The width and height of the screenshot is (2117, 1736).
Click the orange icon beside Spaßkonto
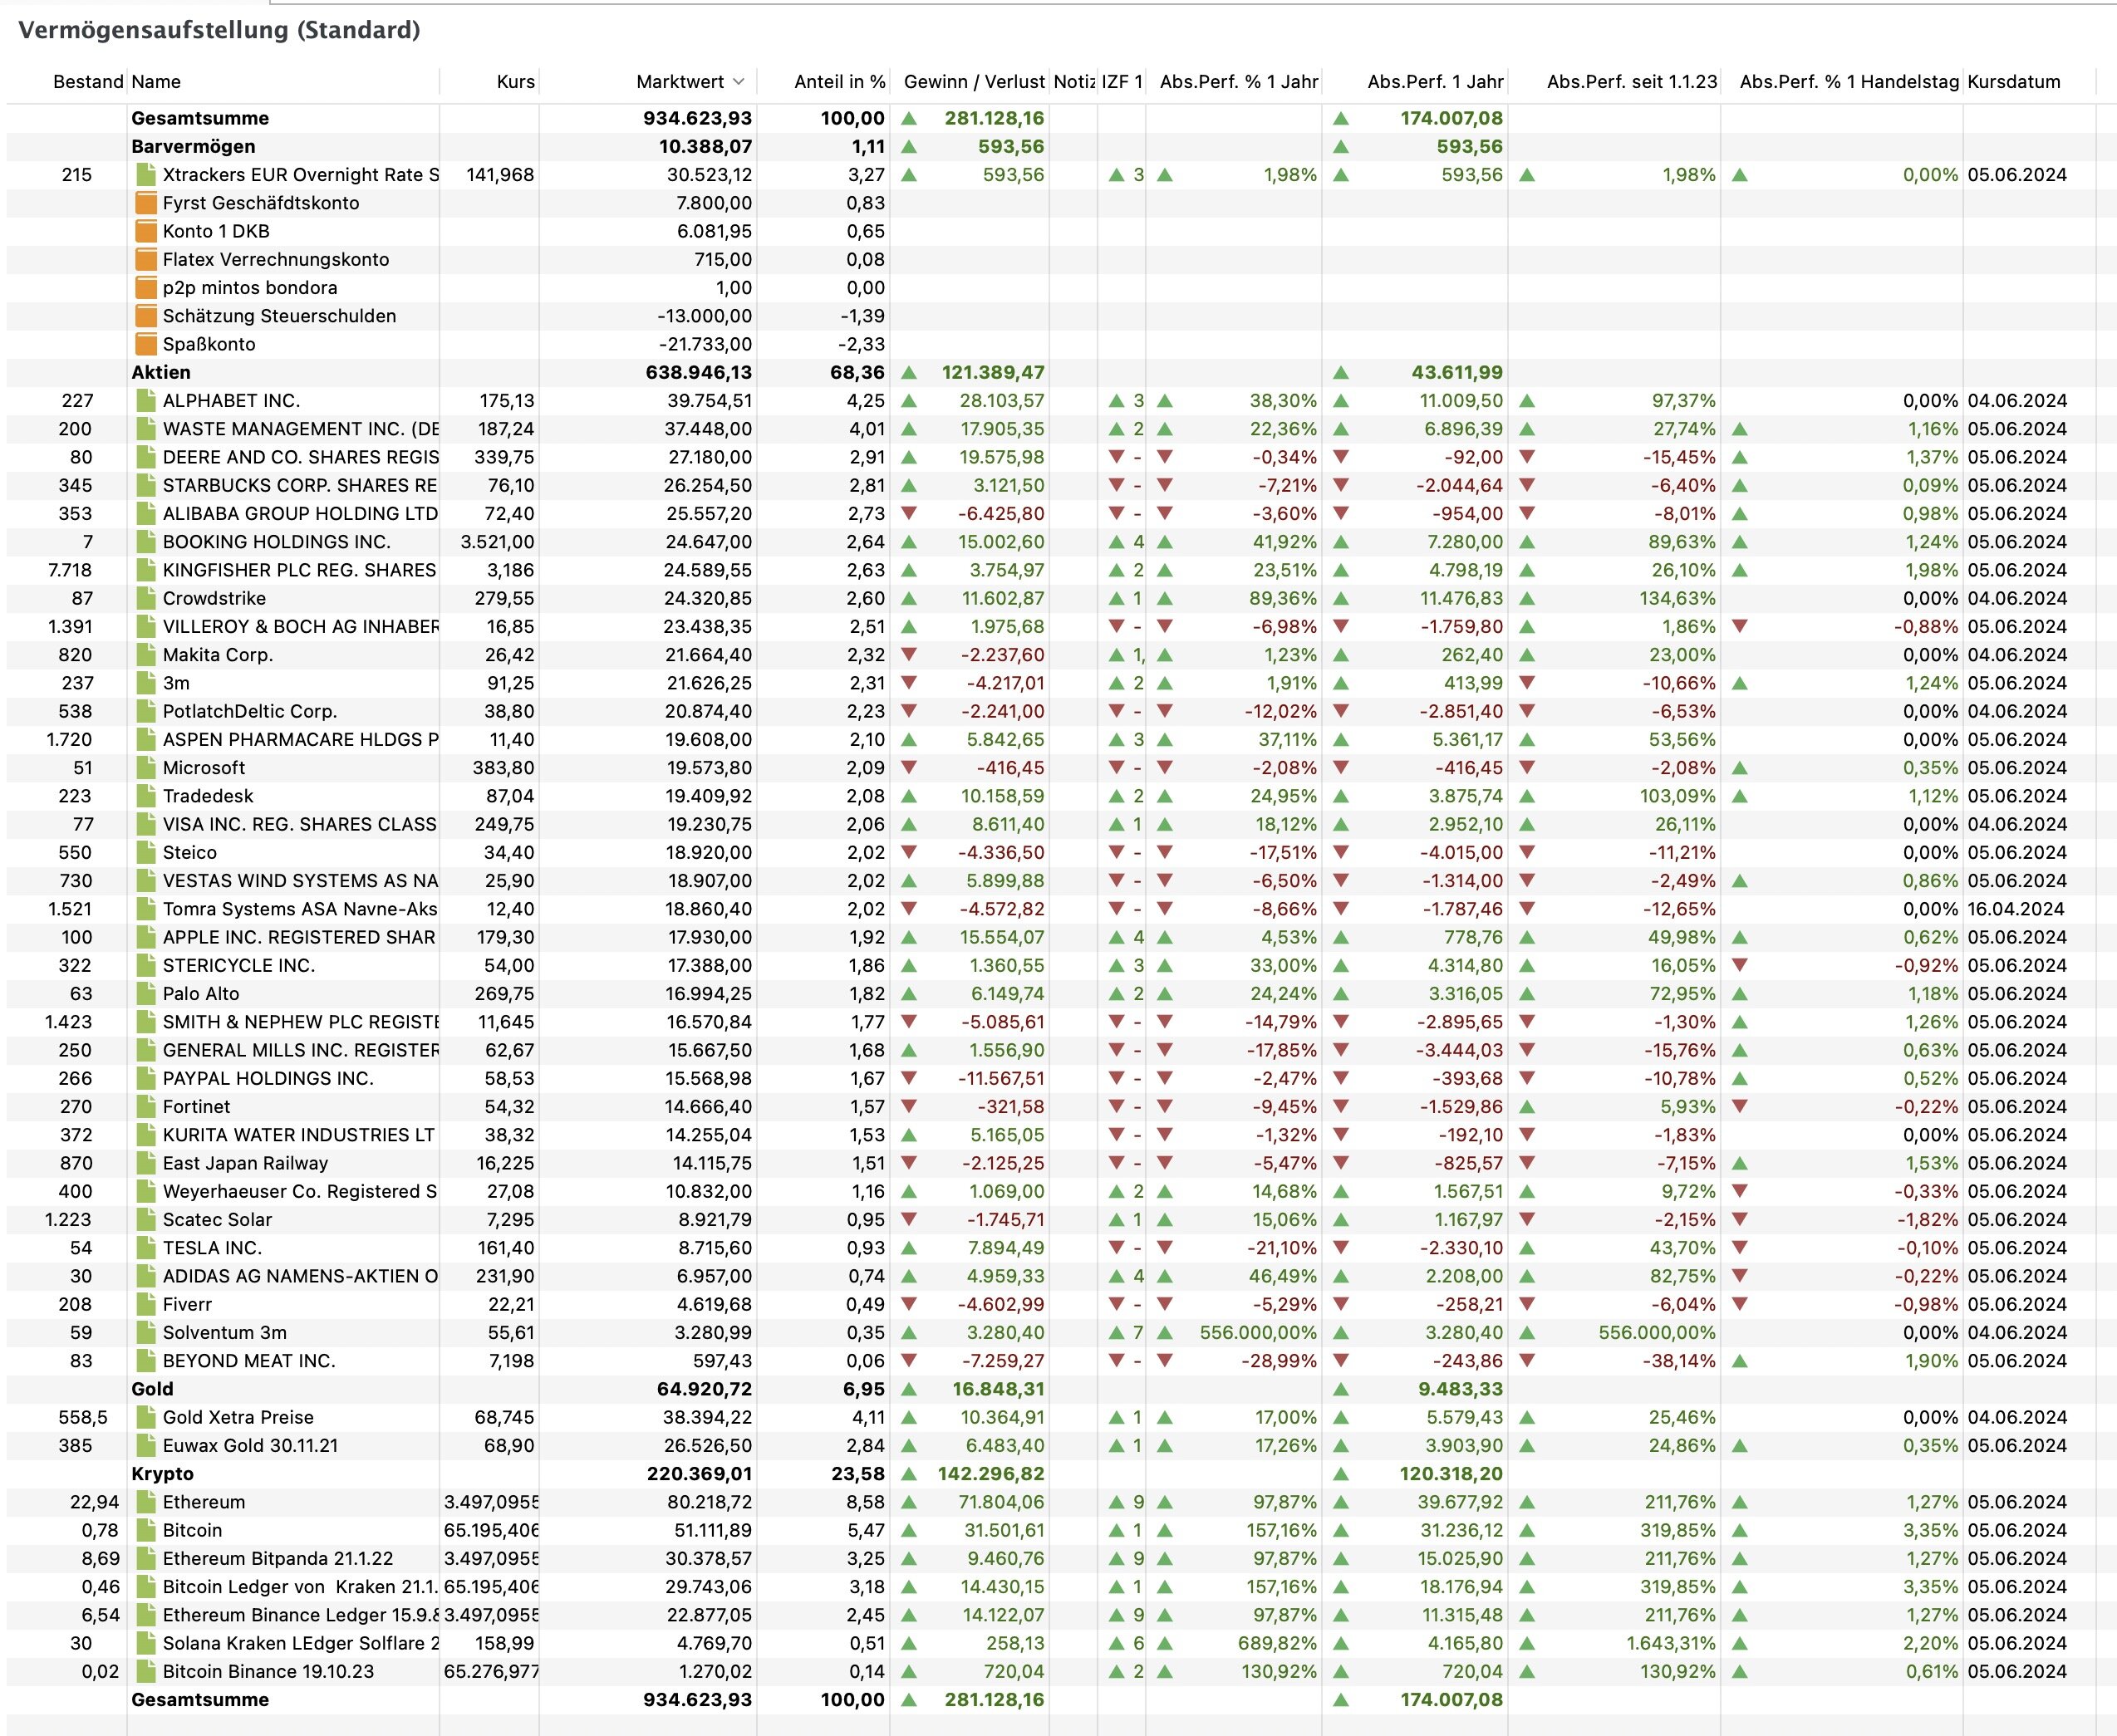click(146, 344)
